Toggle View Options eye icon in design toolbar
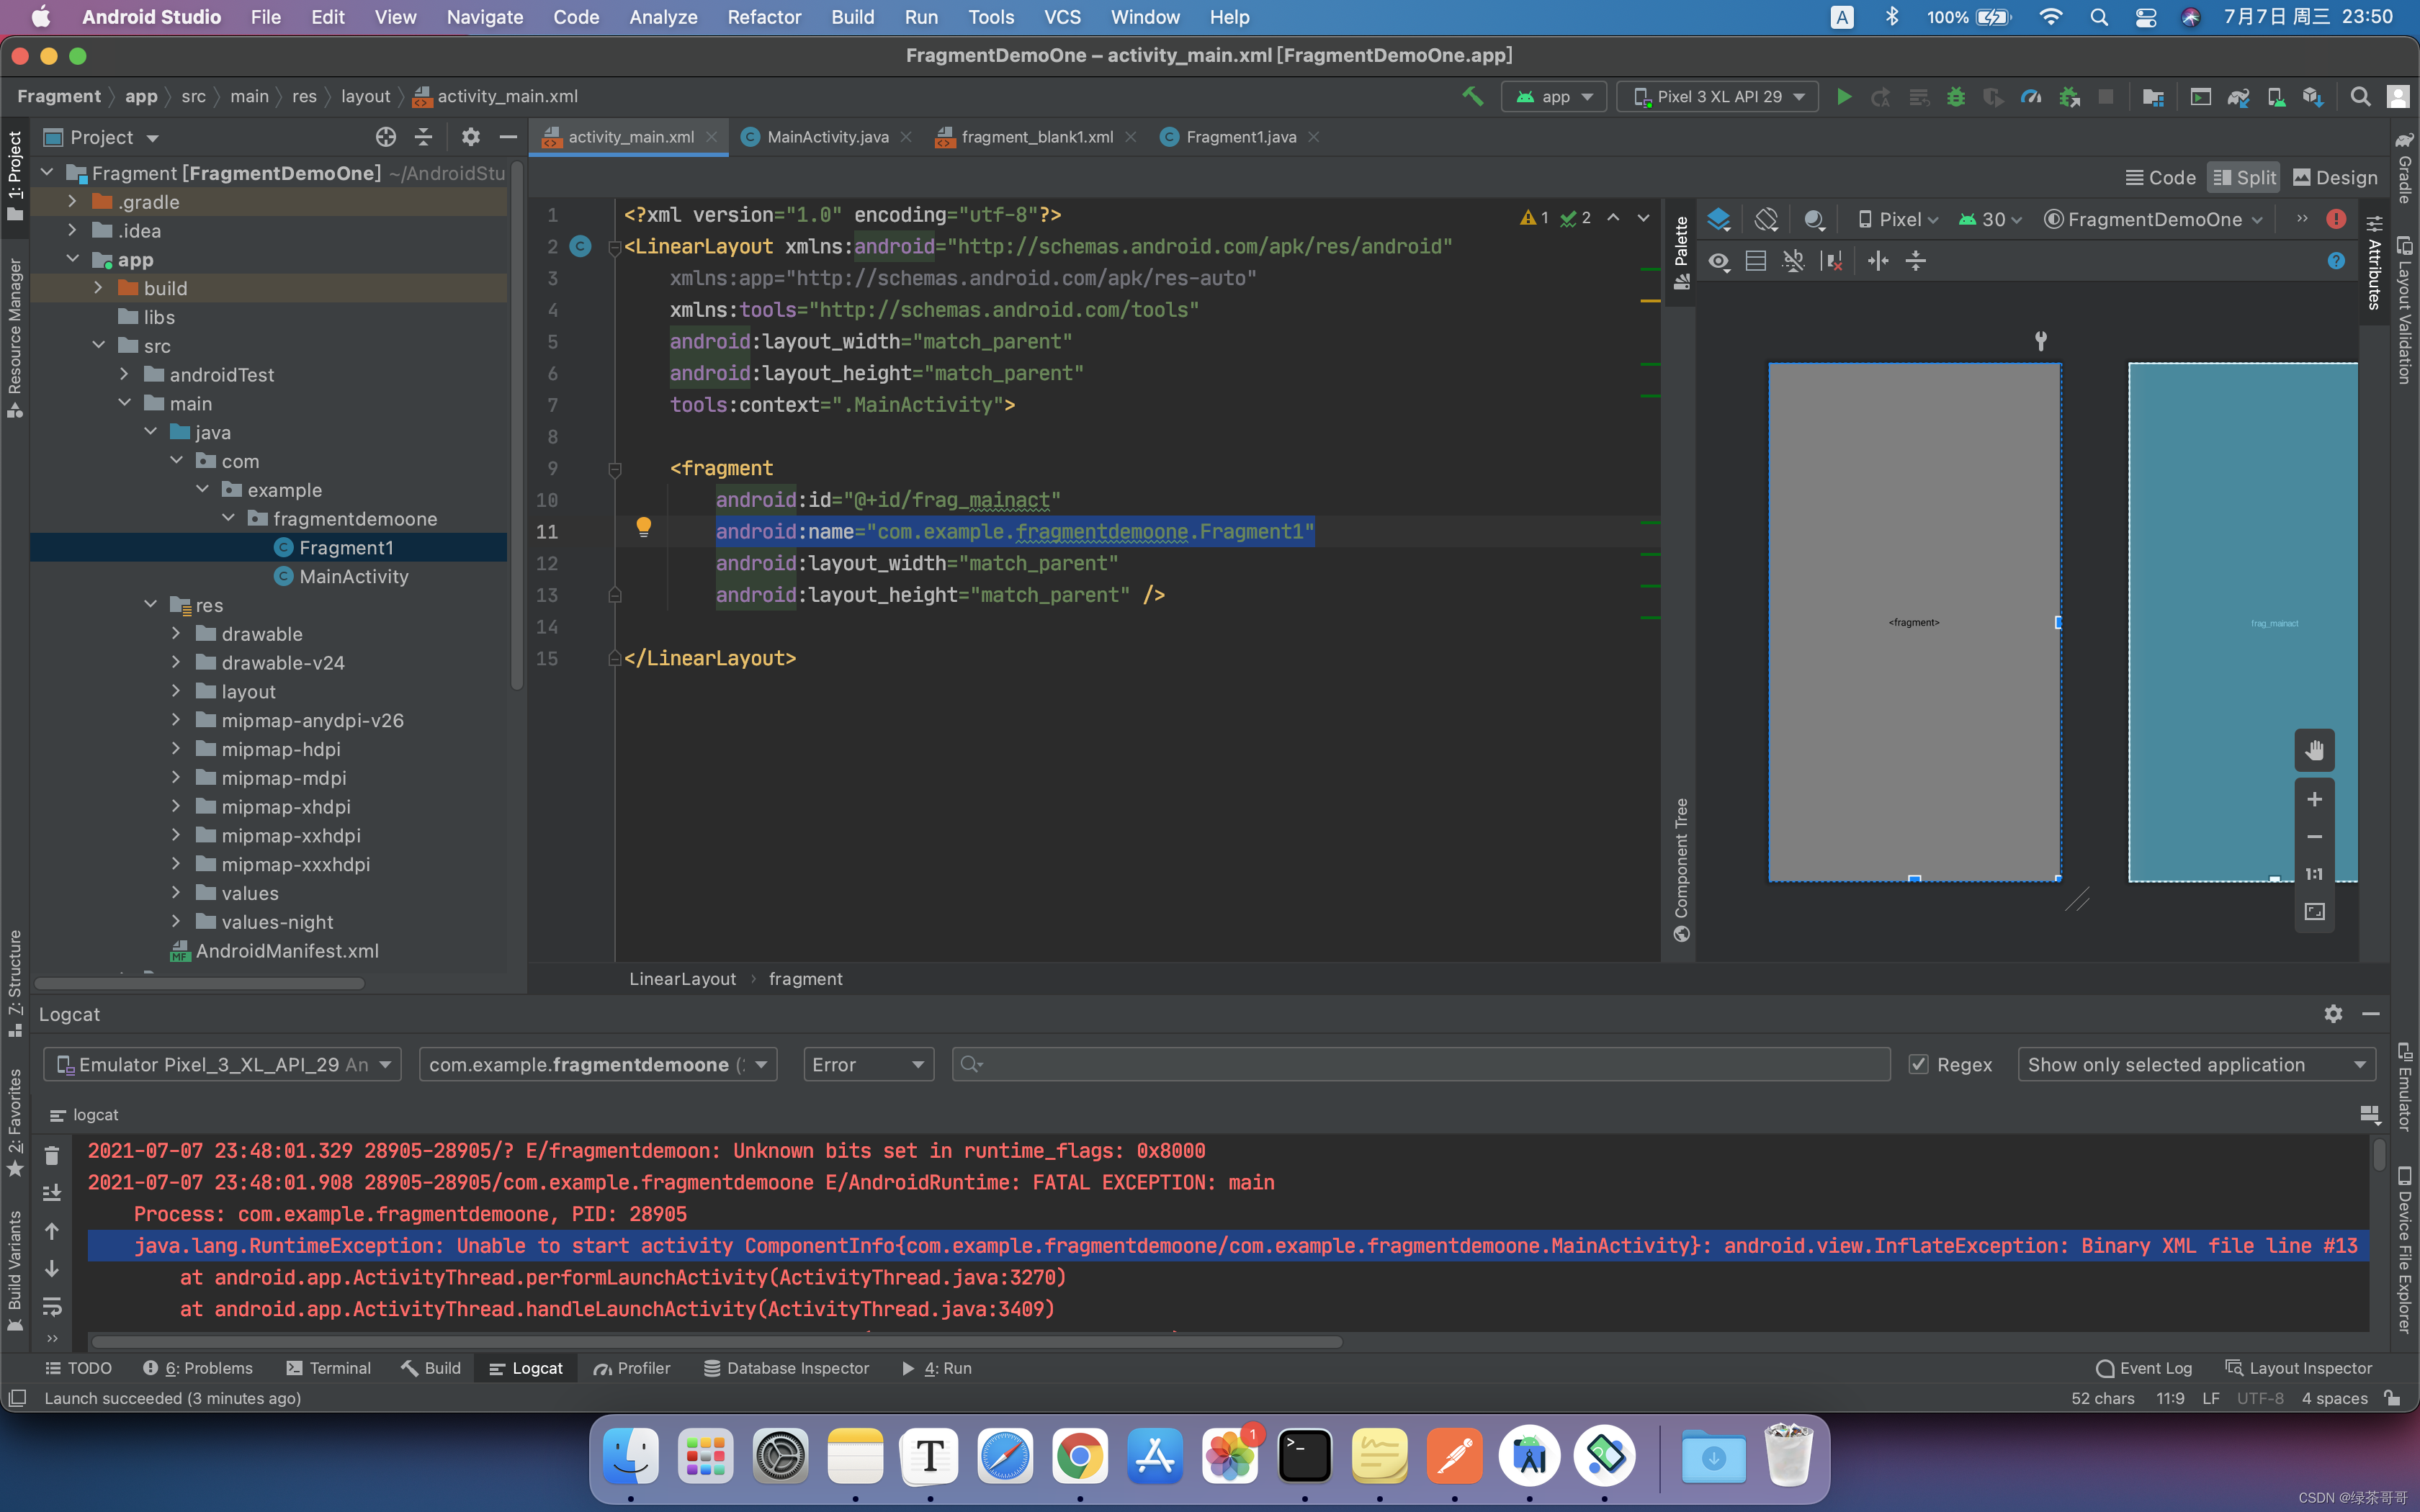2420x1512 pixels. (x=1718, y=261)
